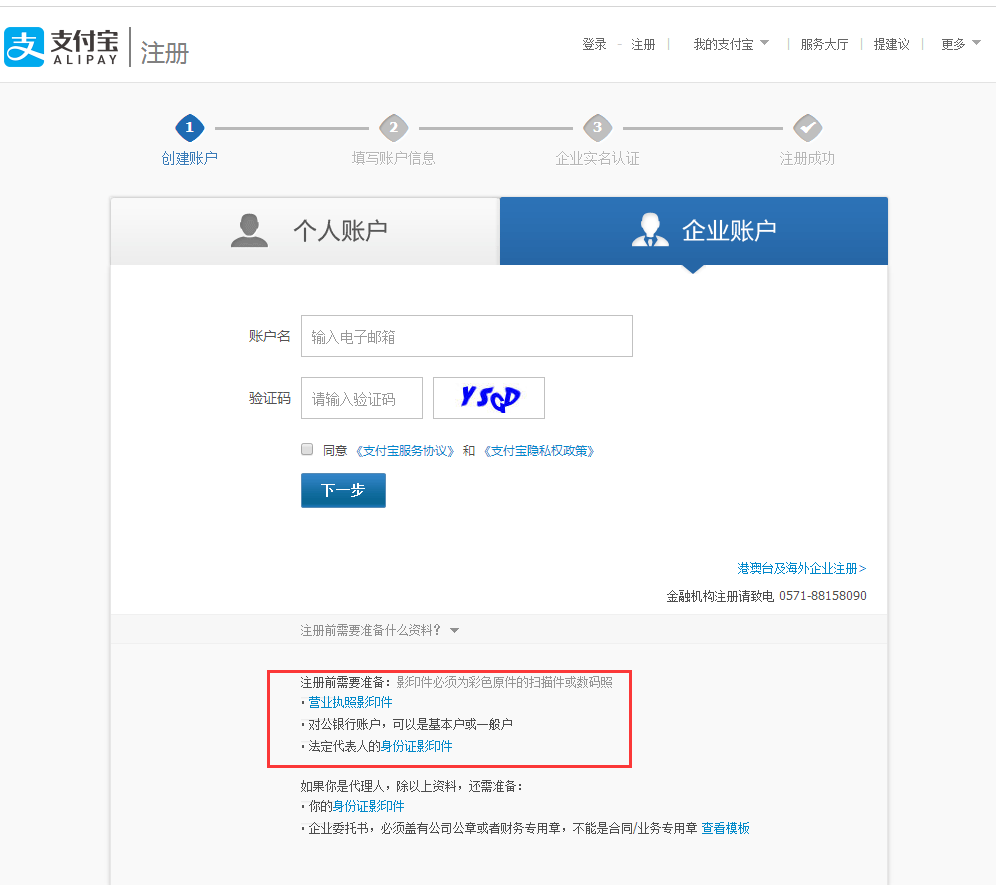The image size is (996, 885).
Task: Click the 注册成功 step label
Action: [807, 158]
